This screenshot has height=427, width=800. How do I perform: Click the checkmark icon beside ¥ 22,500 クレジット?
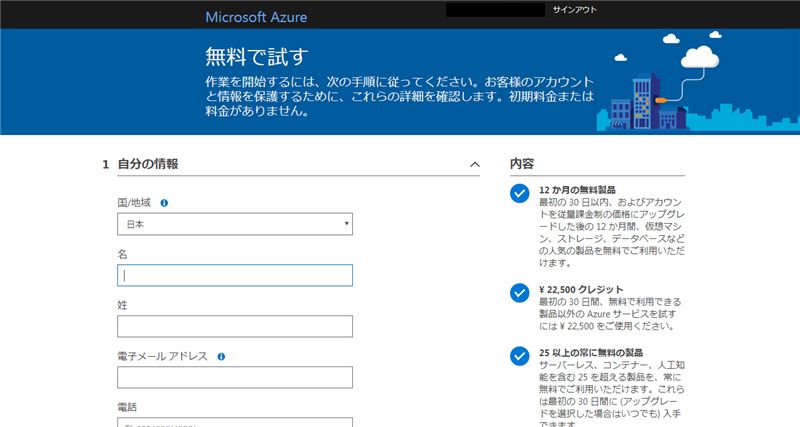(519, 293)
